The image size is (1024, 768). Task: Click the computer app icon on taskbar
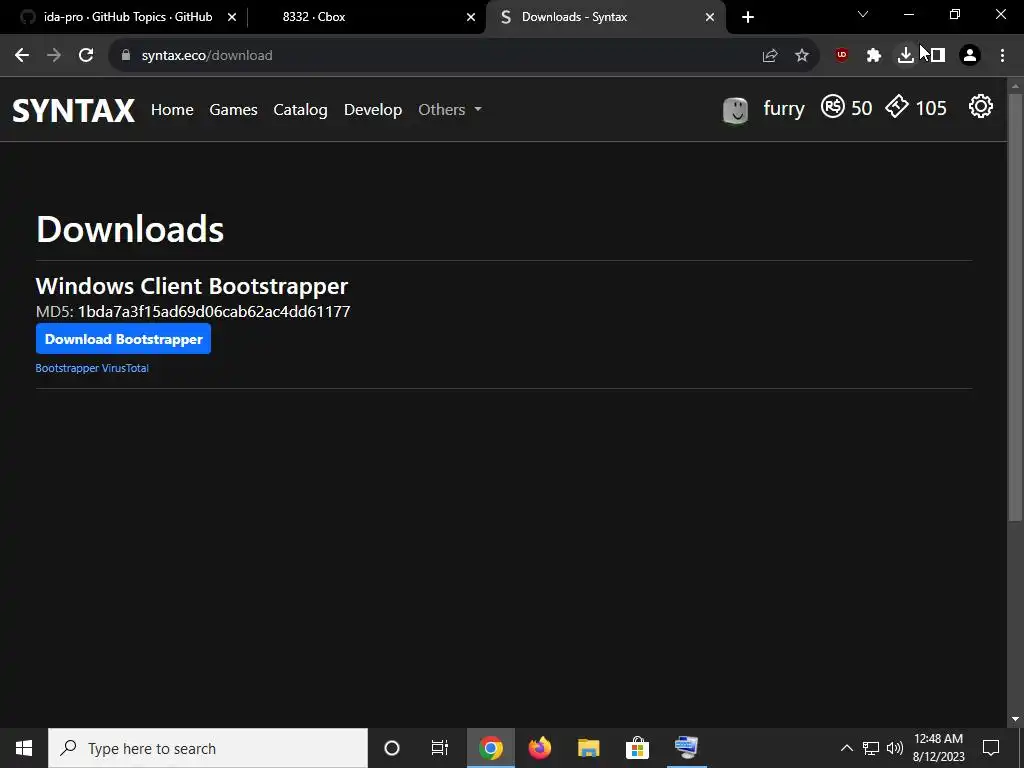point(686,748)
